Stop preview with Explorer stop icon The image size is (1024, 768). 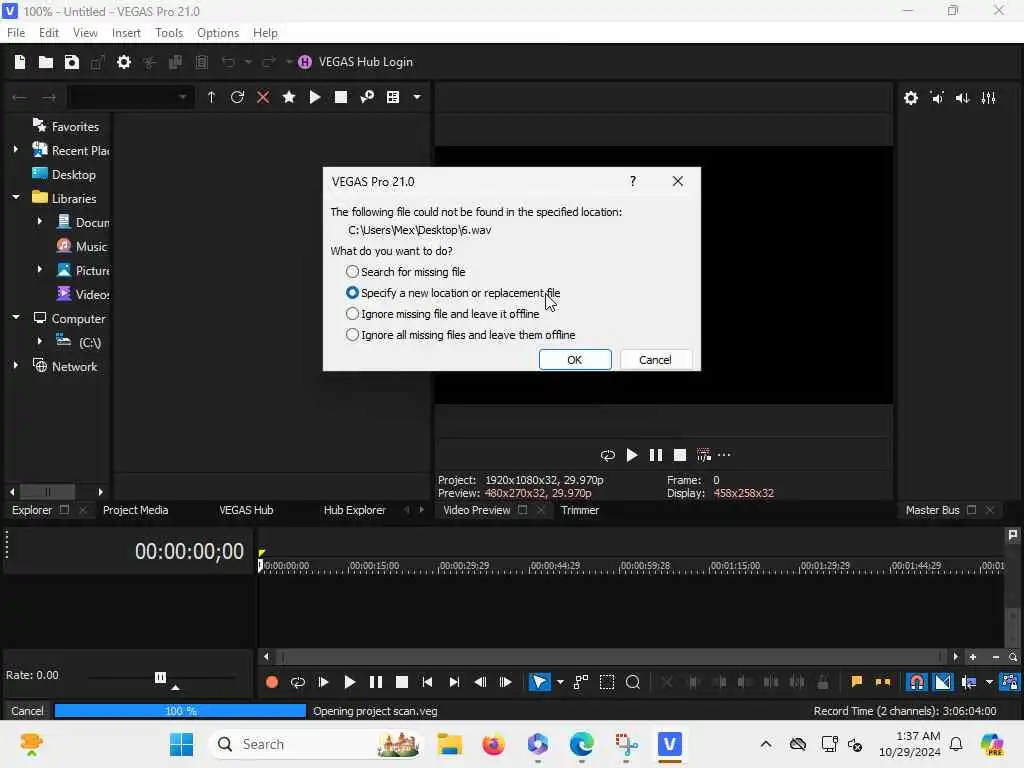tap(341, 97)
